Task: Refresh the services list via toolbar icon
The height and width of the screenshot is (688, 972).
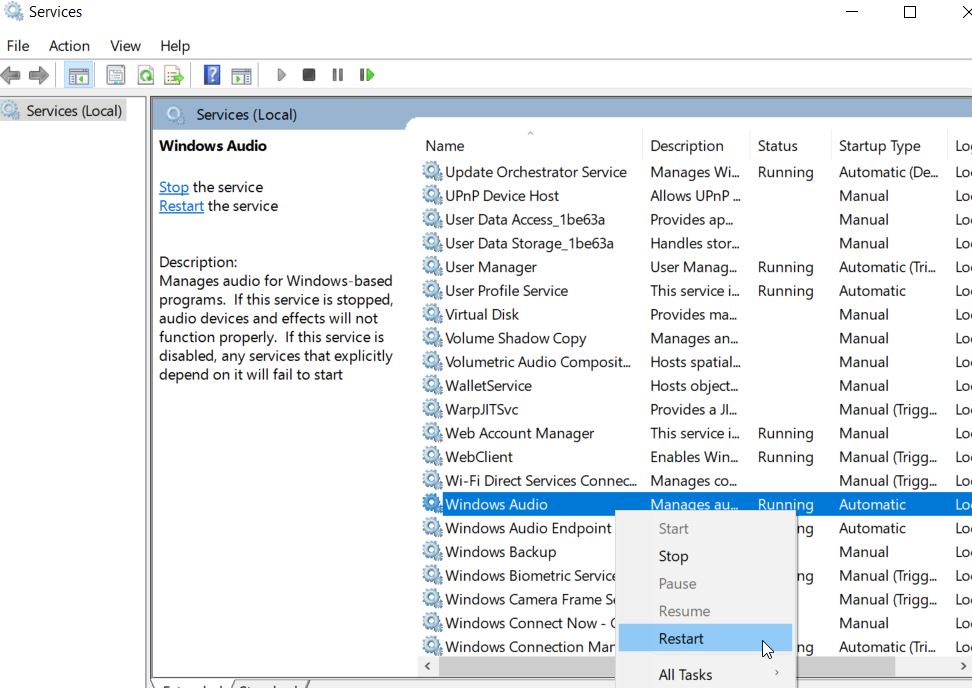Action: [146, 76]
